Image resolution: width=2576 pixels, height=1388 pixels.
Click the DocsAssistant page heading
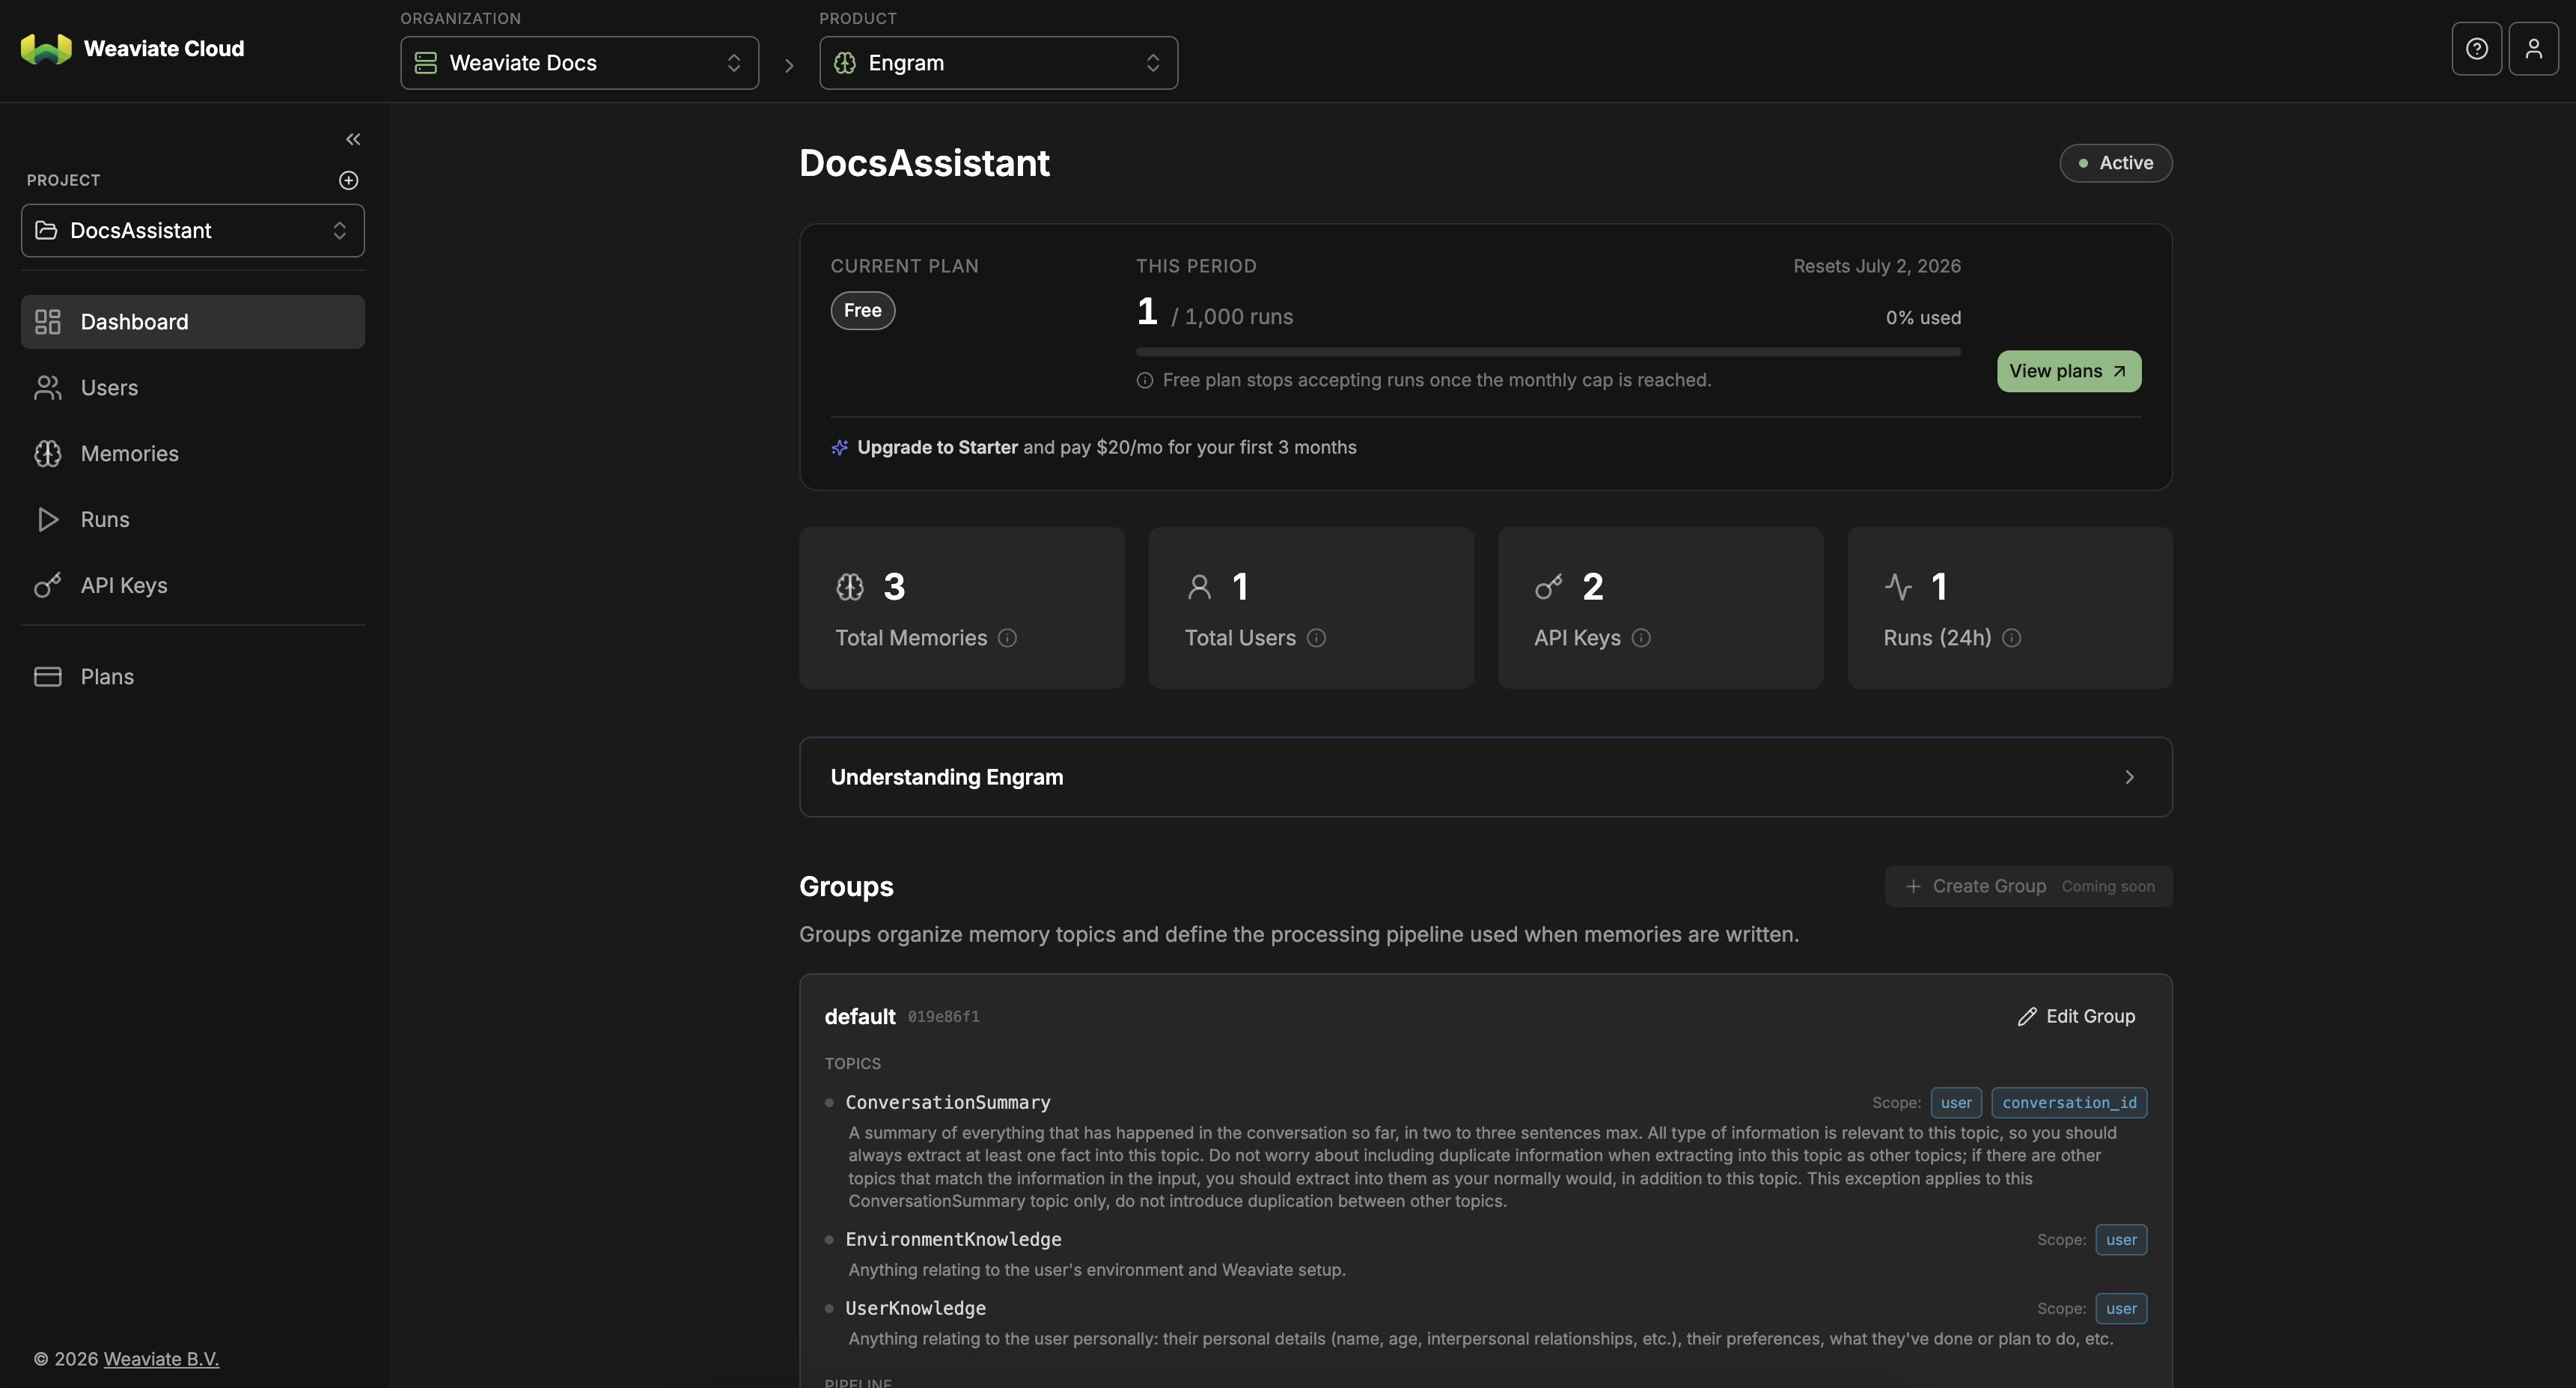924,163
